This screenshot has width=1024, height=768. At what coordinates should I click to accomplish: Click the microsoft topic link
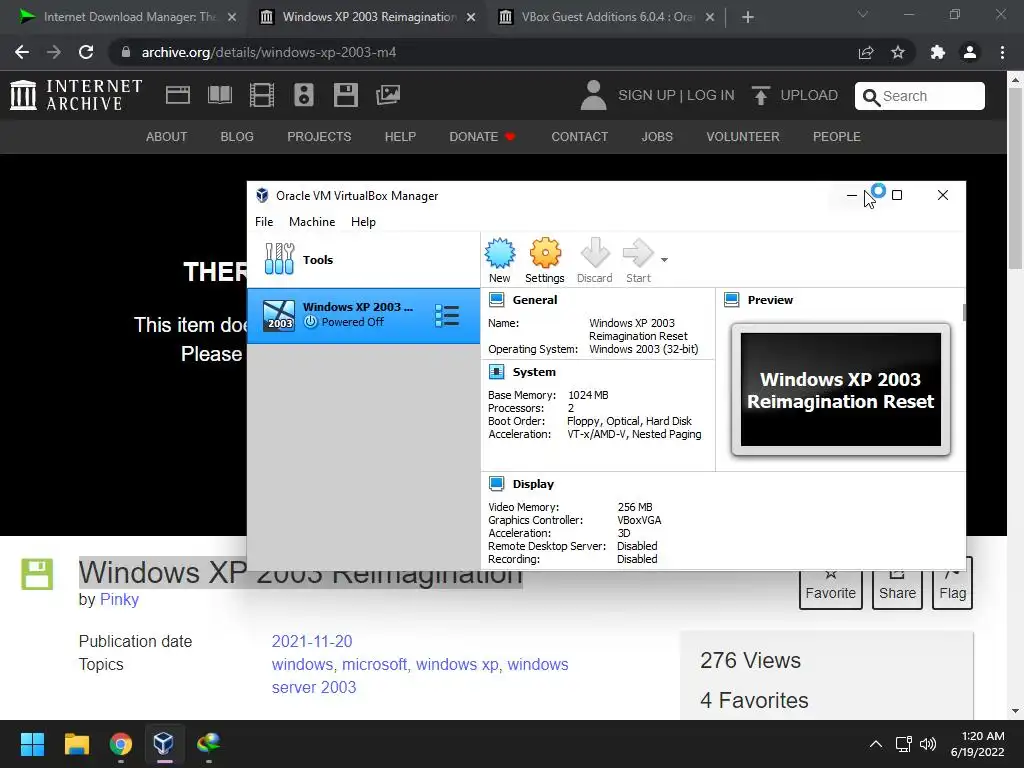point(374,664)
